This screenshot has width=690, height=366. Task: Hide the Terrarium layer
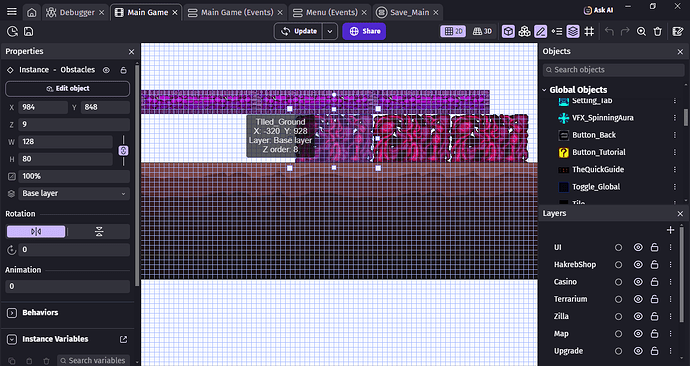638,299
